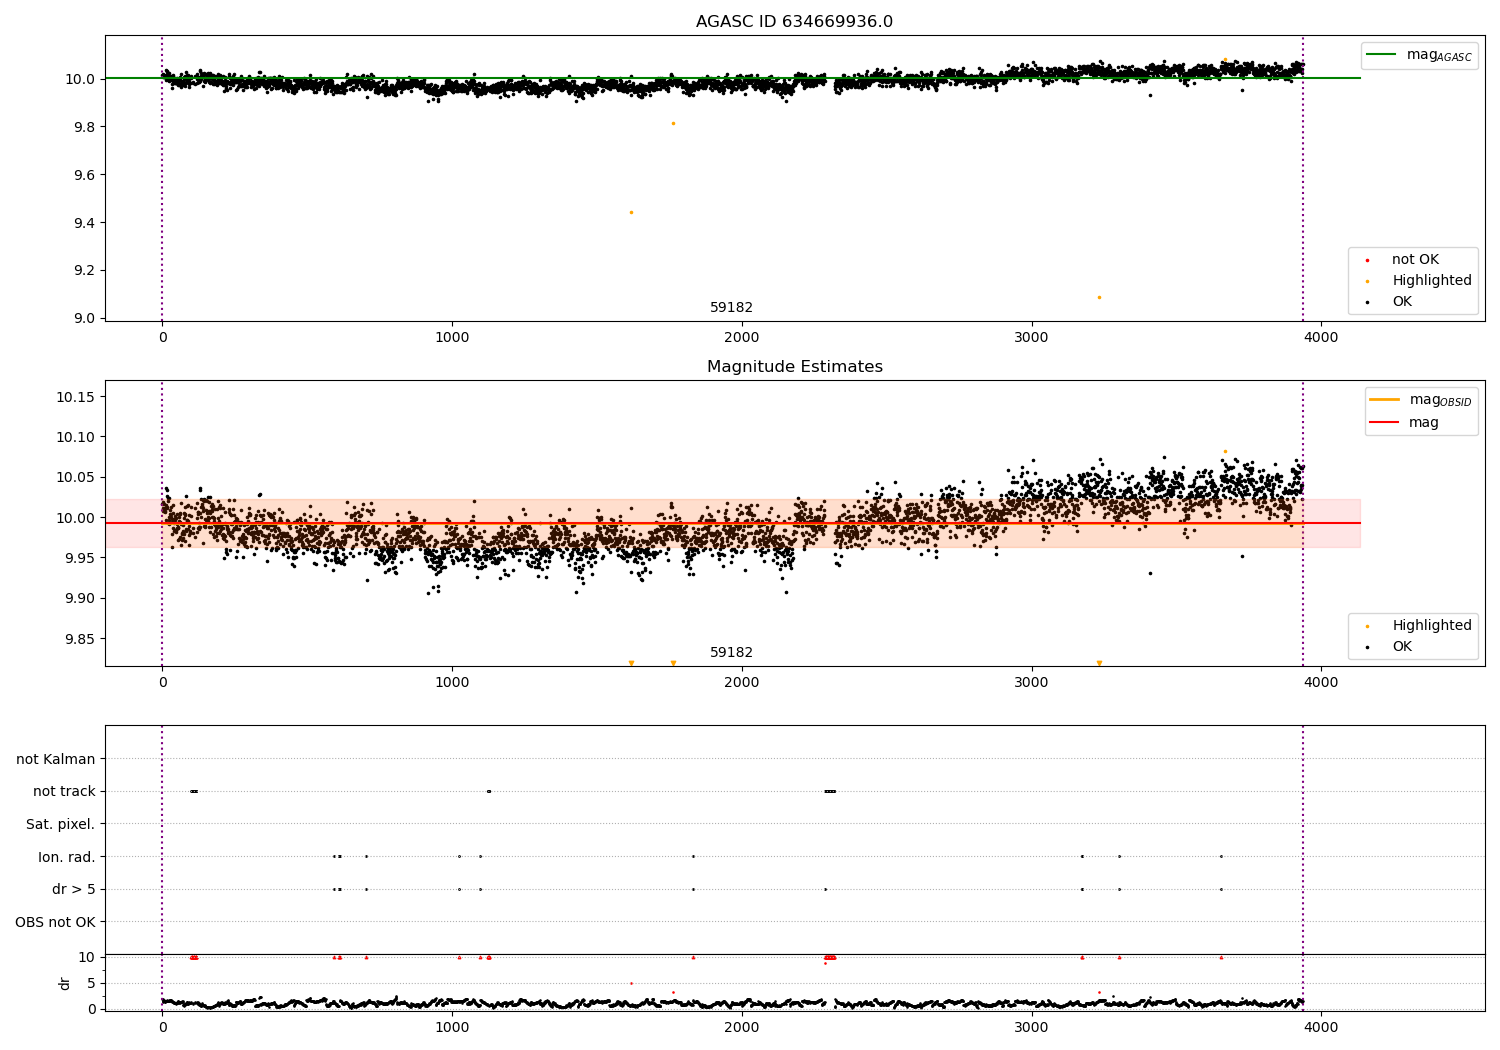
Task: Click Highlighted legend entry in top plot
Action: (x=1431, y=281)
